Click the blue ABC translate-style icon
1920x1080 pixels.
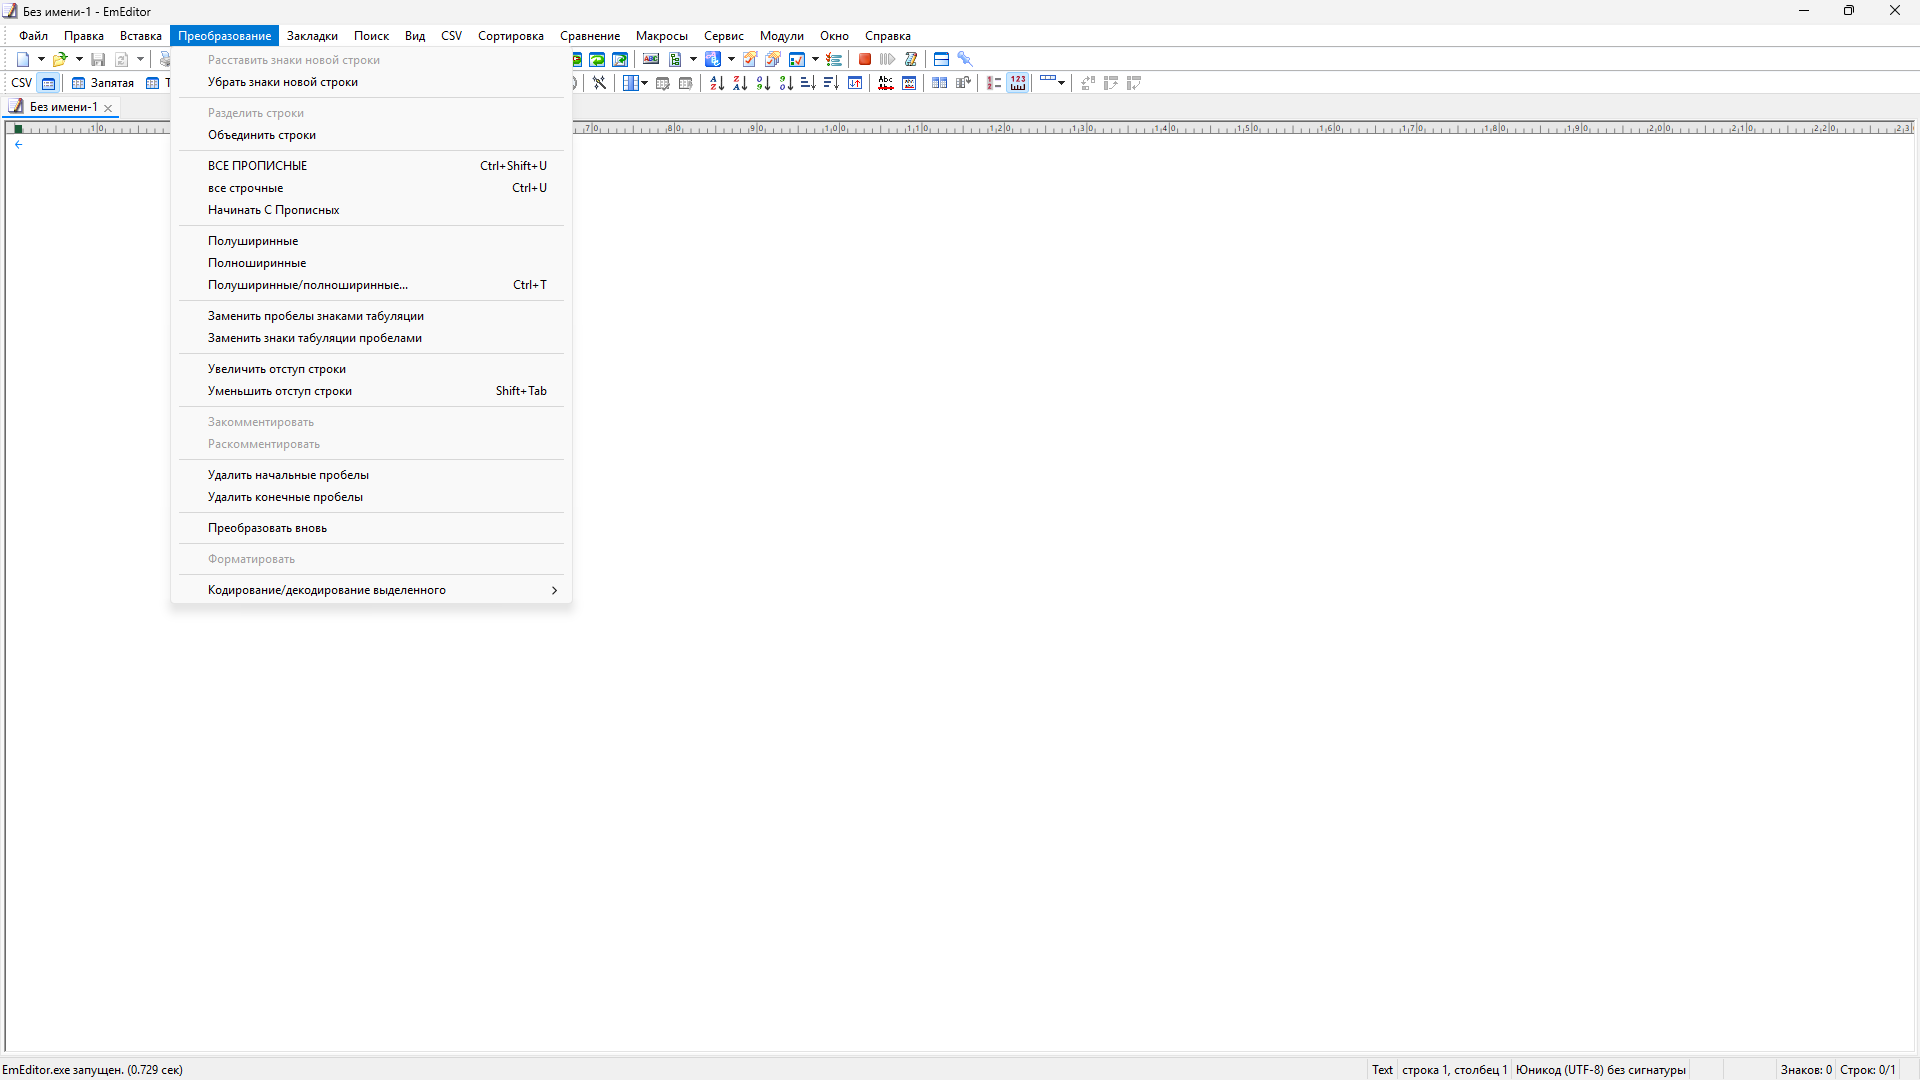tap(713, 60)
